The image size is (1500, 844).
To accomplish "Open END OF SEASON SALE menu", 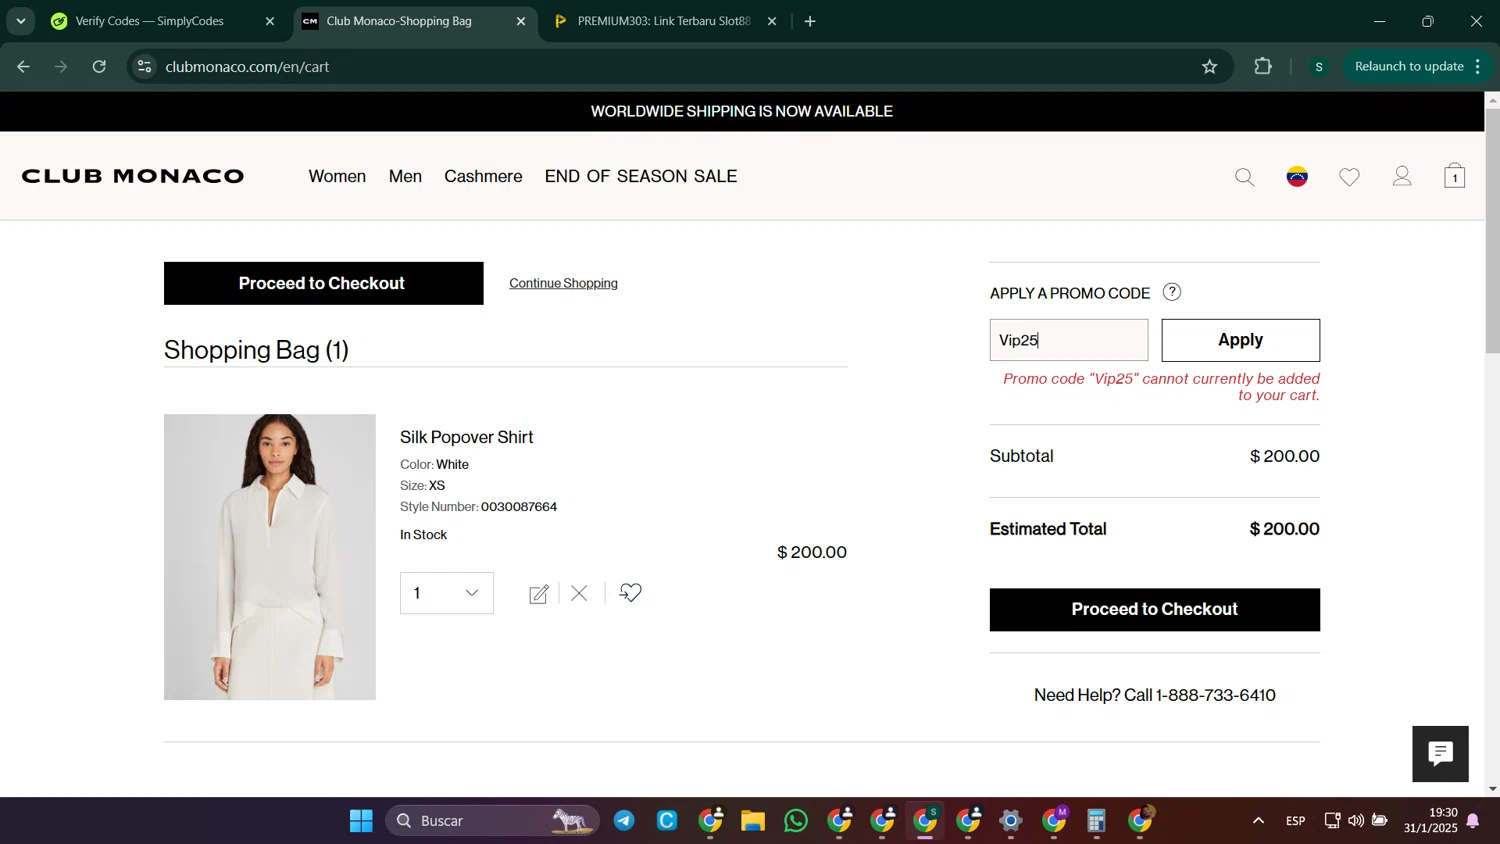I will coord(641,177).
